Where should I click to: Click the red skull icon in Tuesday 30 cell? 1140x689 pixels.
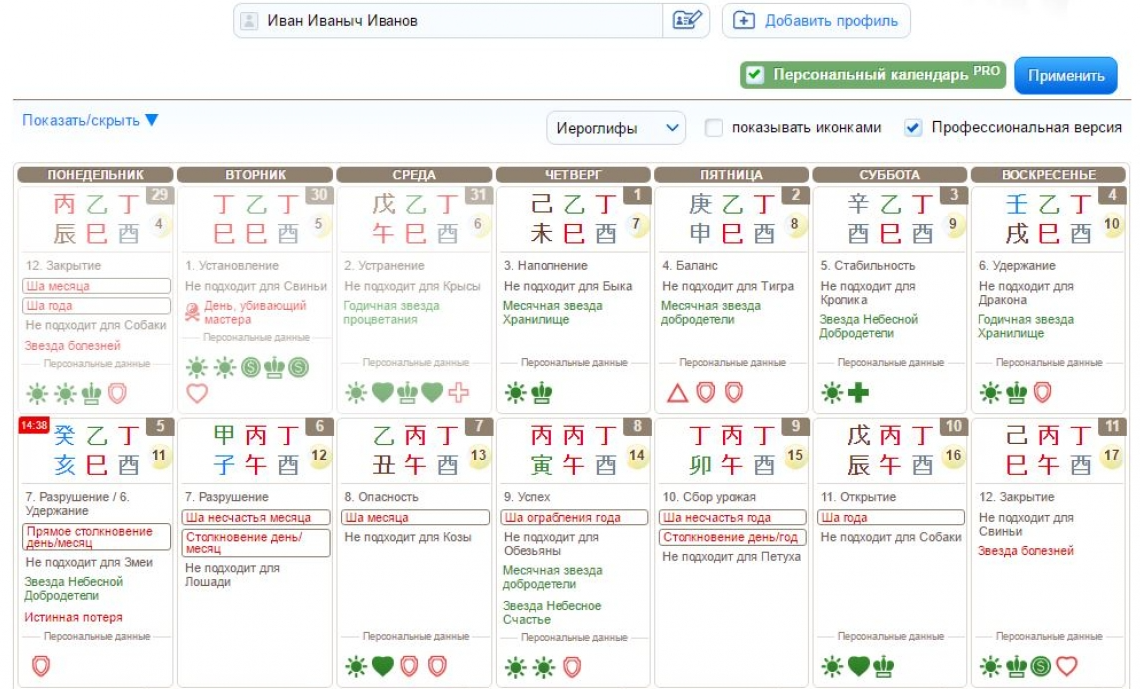click(x=193, y=312)
